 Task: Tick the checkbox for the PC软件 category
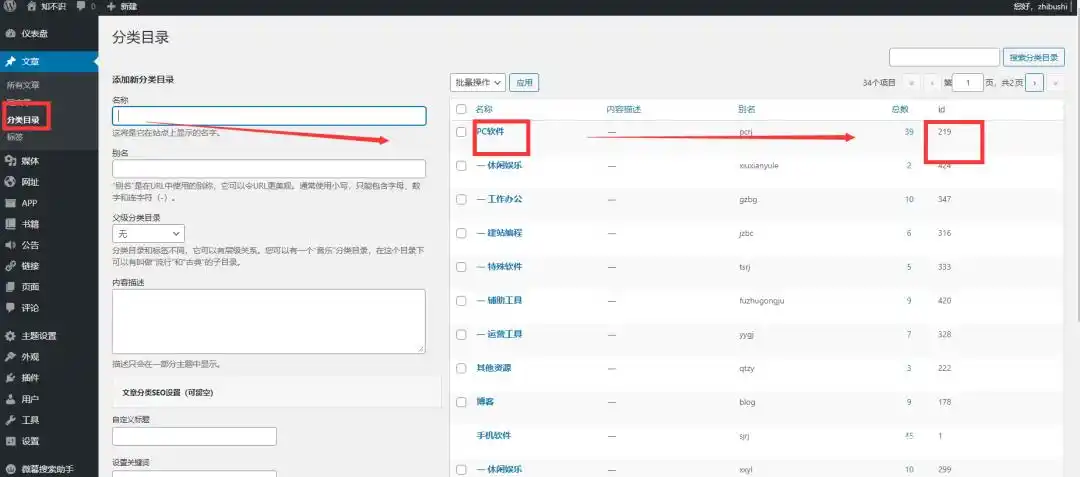click(x=461, y=132)
